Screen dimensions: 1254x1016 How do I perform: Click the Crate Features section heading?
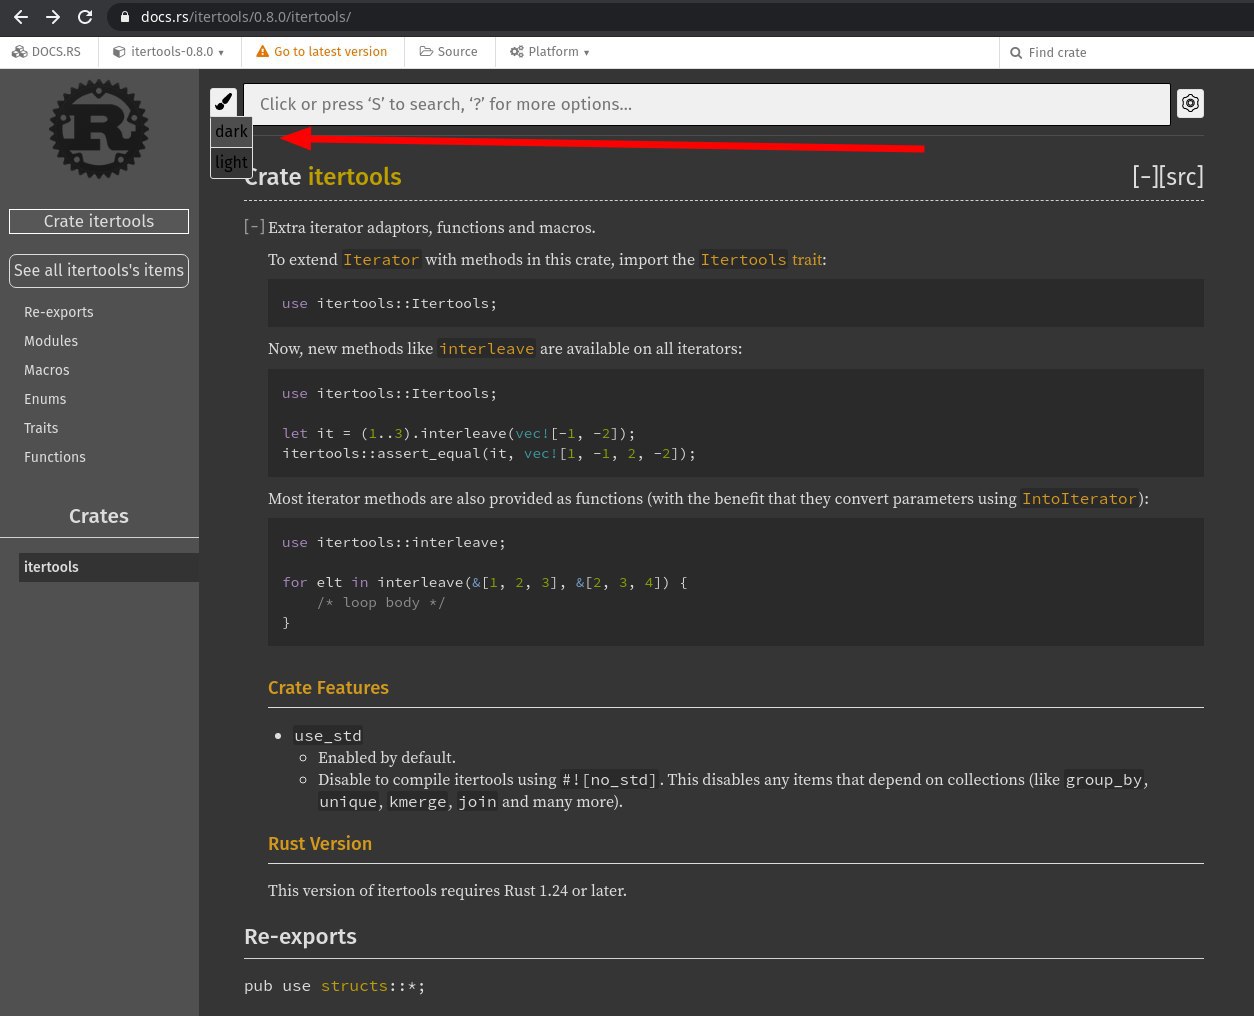point(328,688)
